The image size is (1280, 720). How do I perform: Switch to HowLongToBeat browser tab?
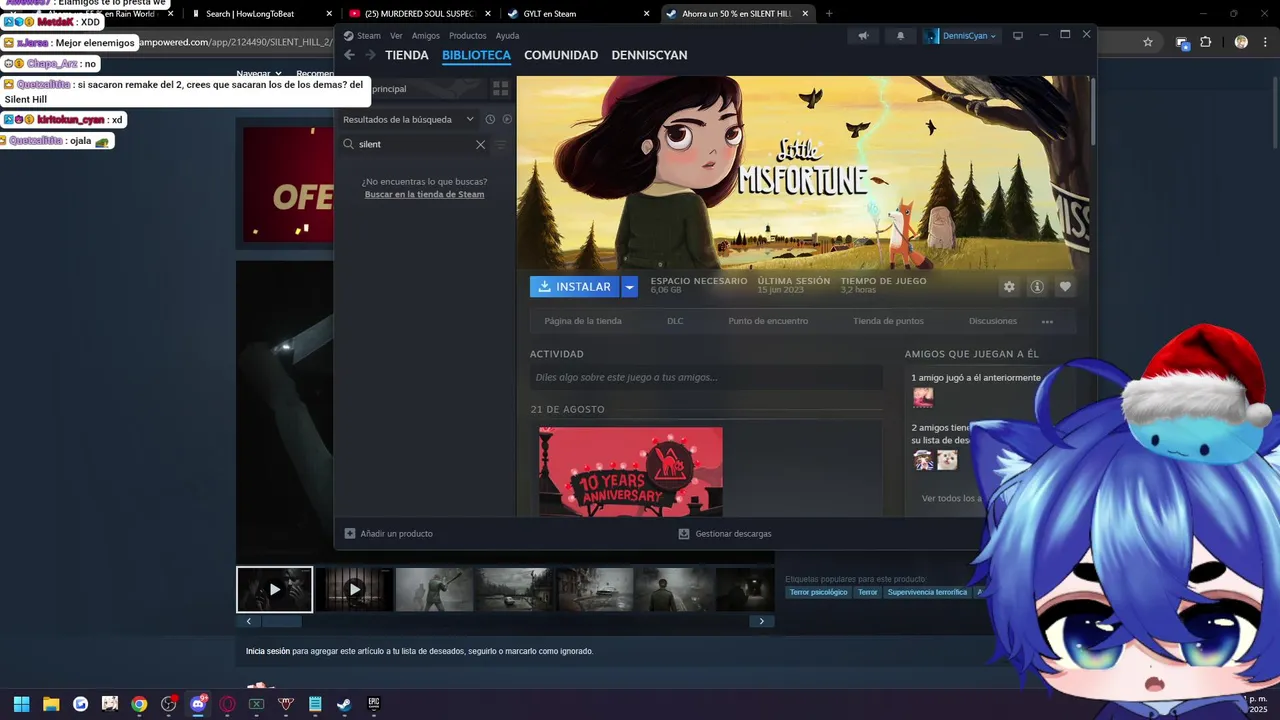point(261,14)
